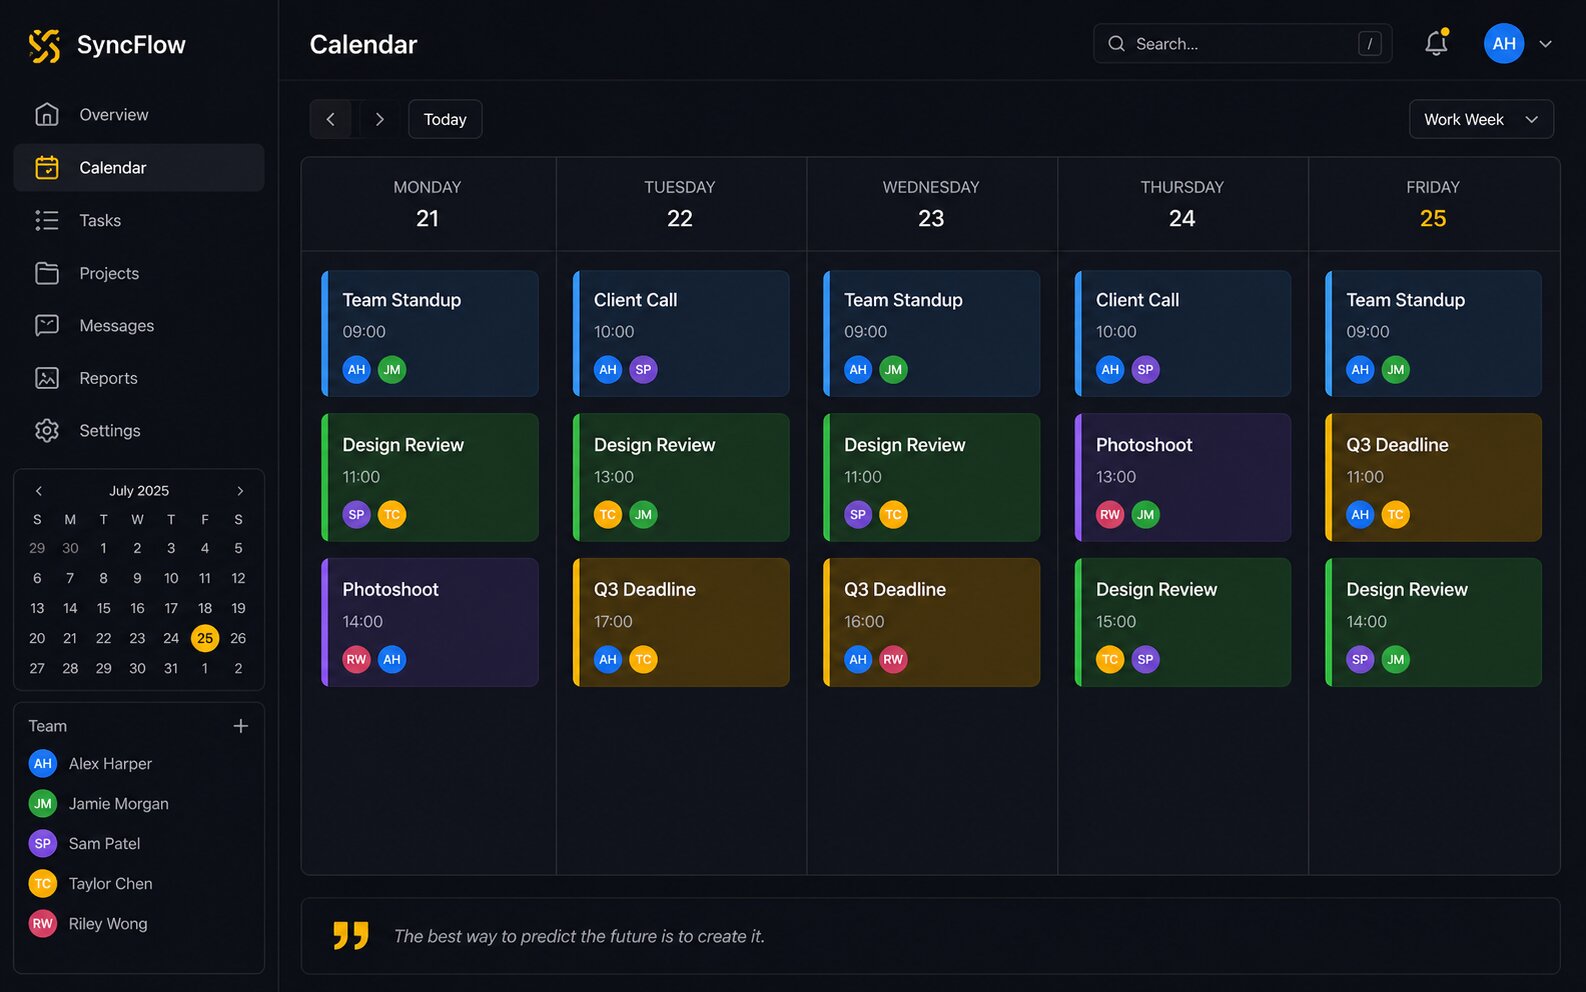Viewport: 1586px width, 992px height.
Task: Open Settings from the sidebar
Action: pos(110,430)
